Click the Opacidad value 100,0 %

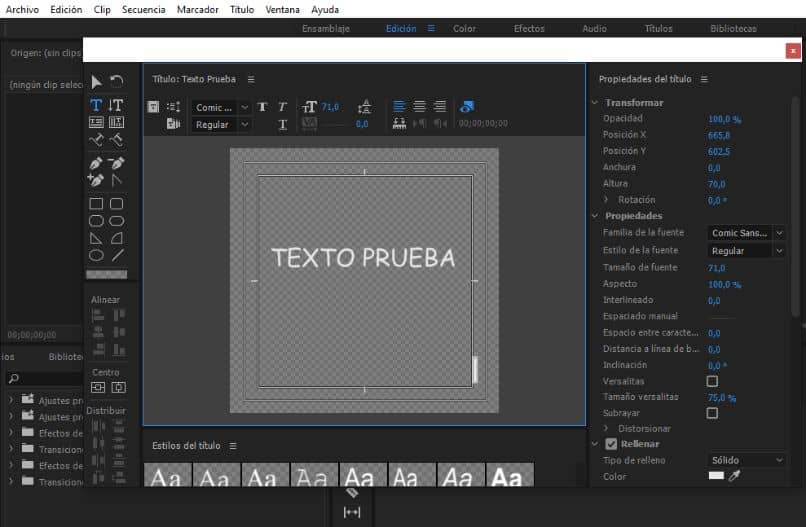(x=724, y=119)
